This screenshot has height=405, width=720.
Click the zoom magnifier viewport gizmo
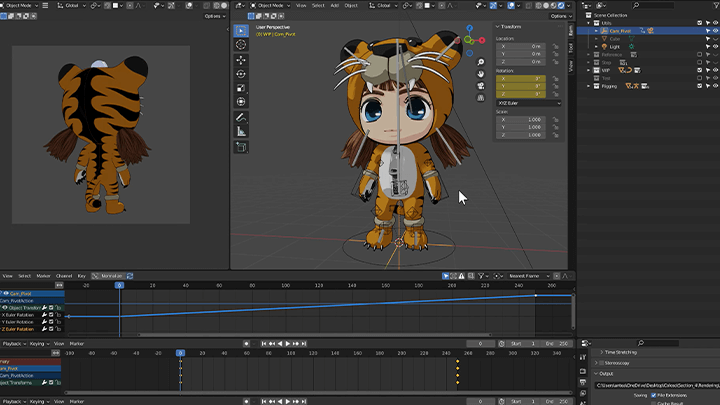480,62
